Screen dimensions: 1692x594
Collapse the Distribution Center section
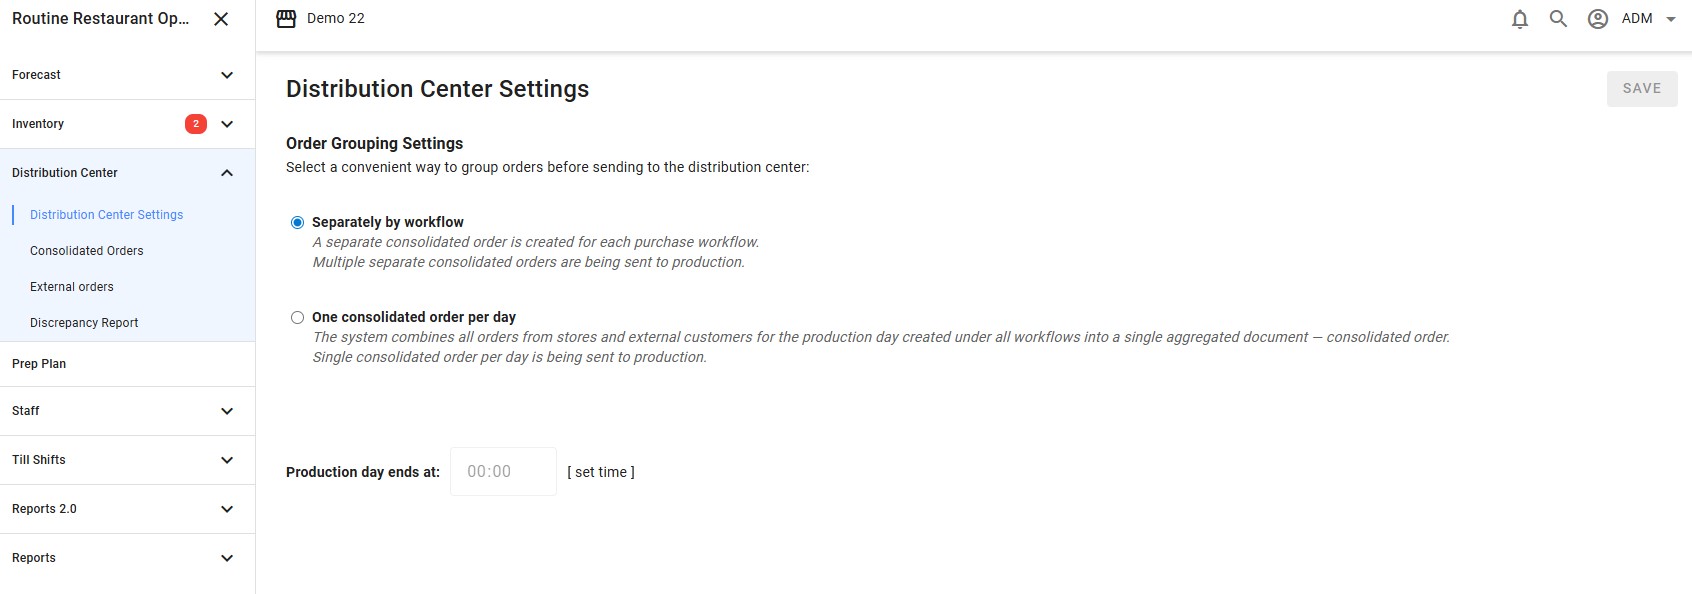click(227, 173)
